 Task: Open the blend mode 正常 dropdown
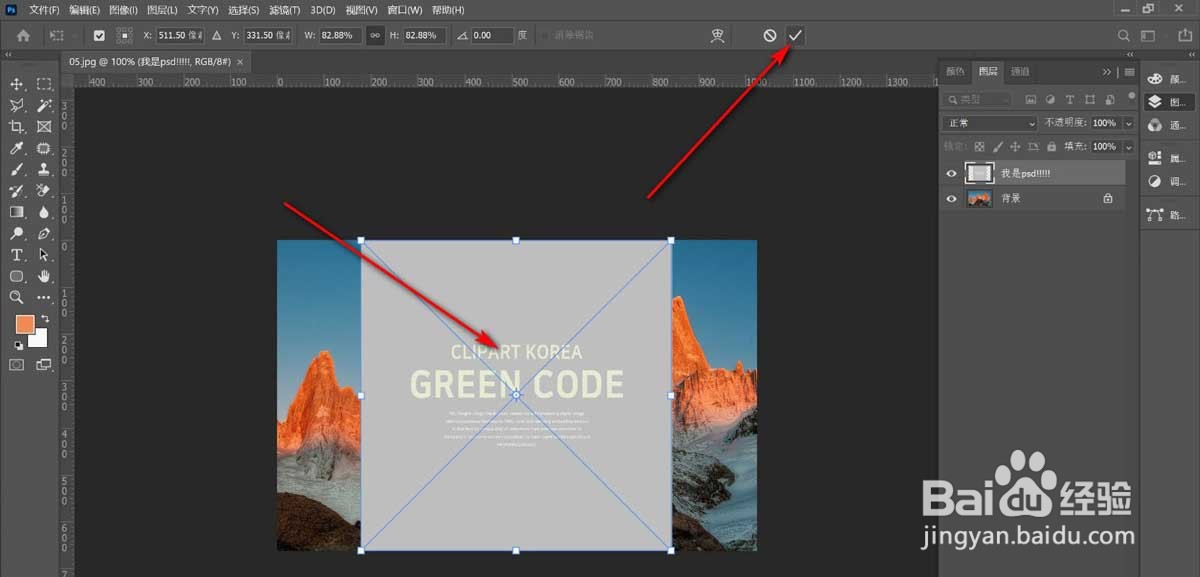[x=990, y=123]
